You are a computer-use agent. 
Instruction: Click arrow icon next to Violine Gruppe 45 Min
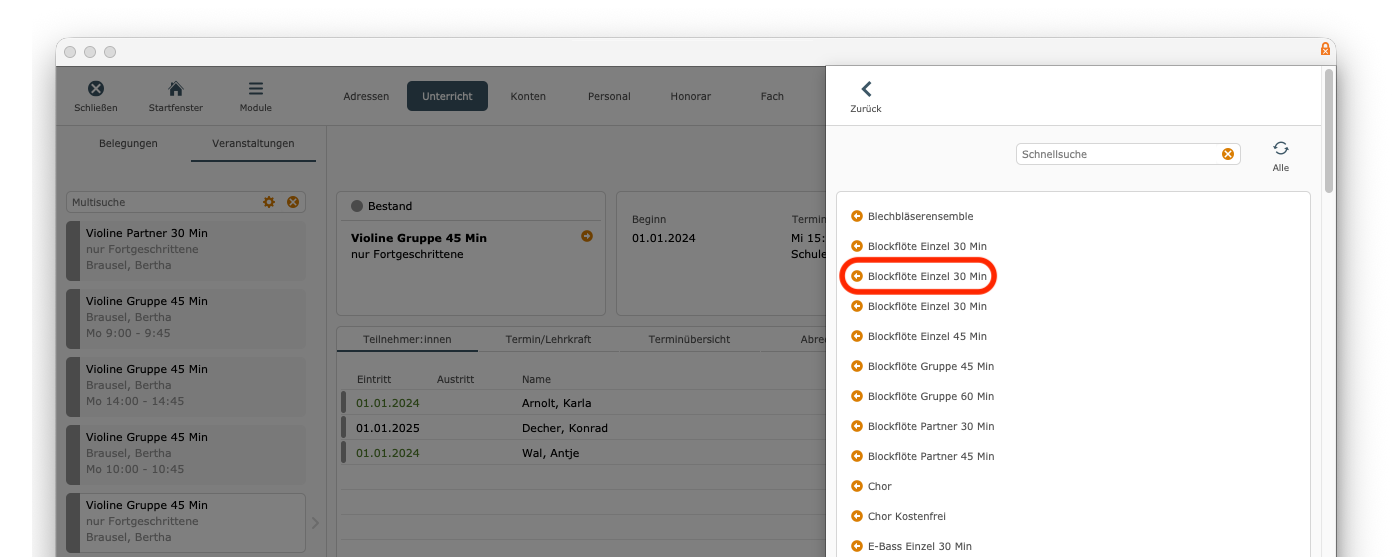coord(587,236)
